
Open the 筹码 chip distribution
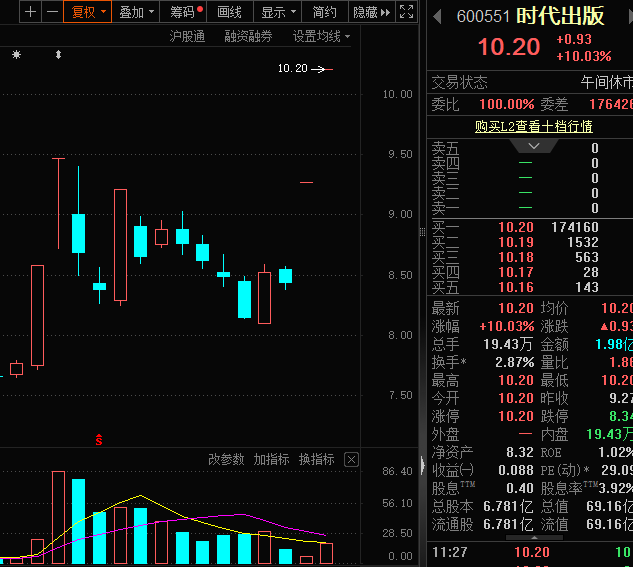tap(183, 12)
